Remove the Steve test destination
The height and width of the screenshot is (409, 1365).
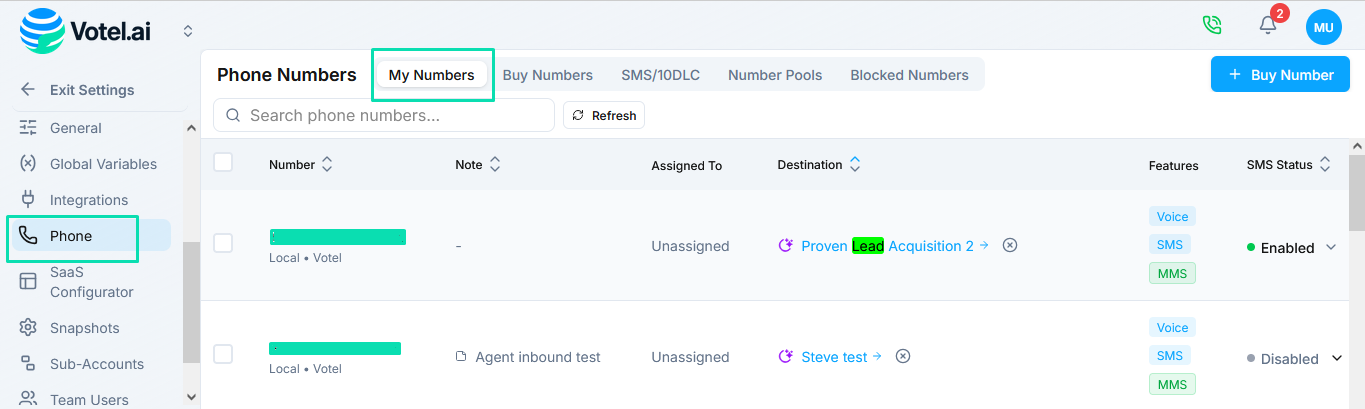903,356
